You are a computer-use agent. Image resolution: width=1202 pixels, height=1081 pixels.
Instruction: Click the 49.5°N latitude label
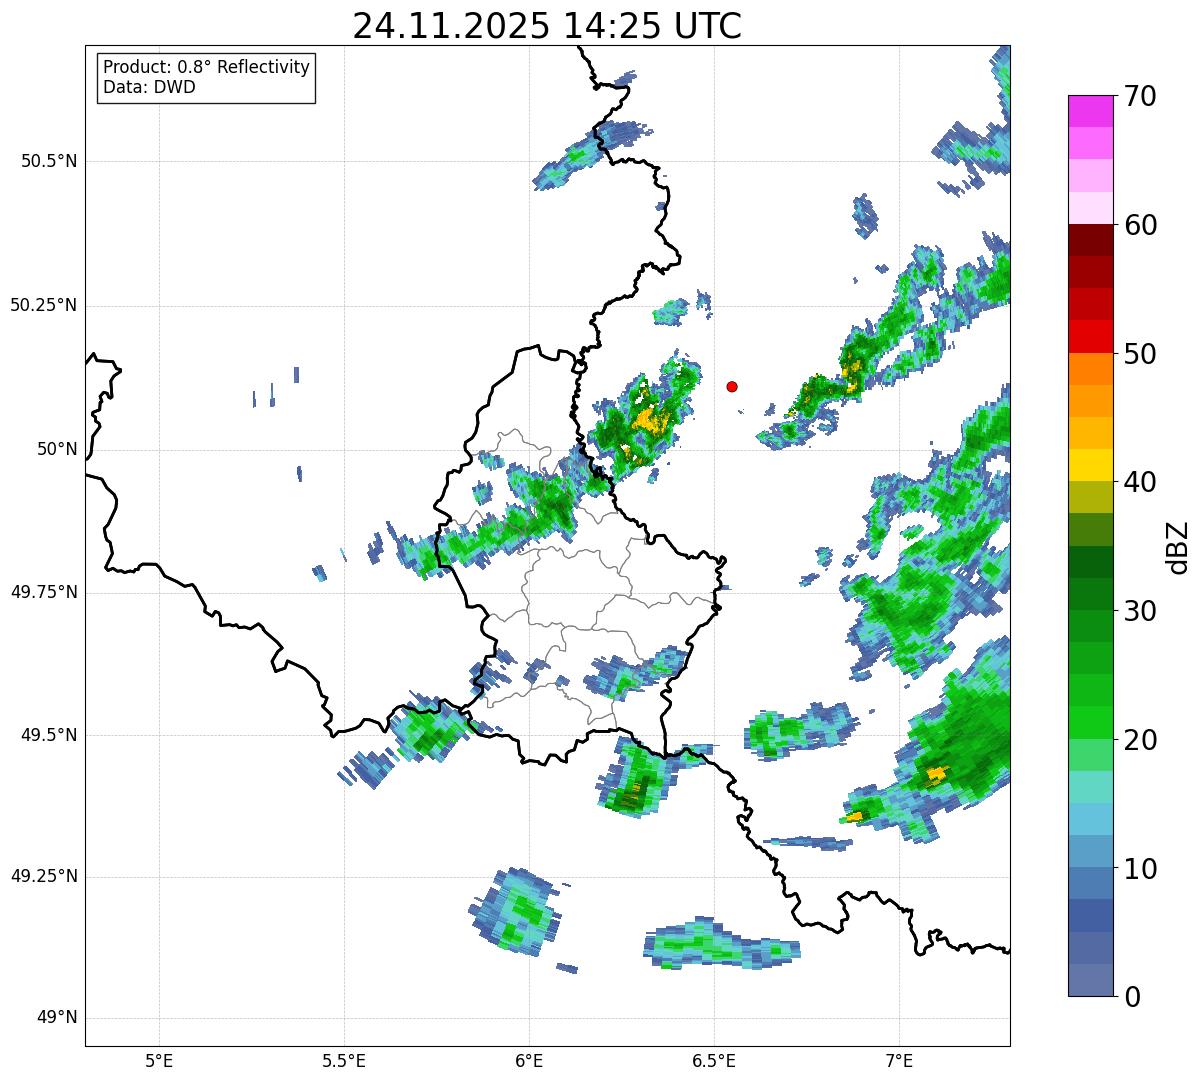click(49, 735)
